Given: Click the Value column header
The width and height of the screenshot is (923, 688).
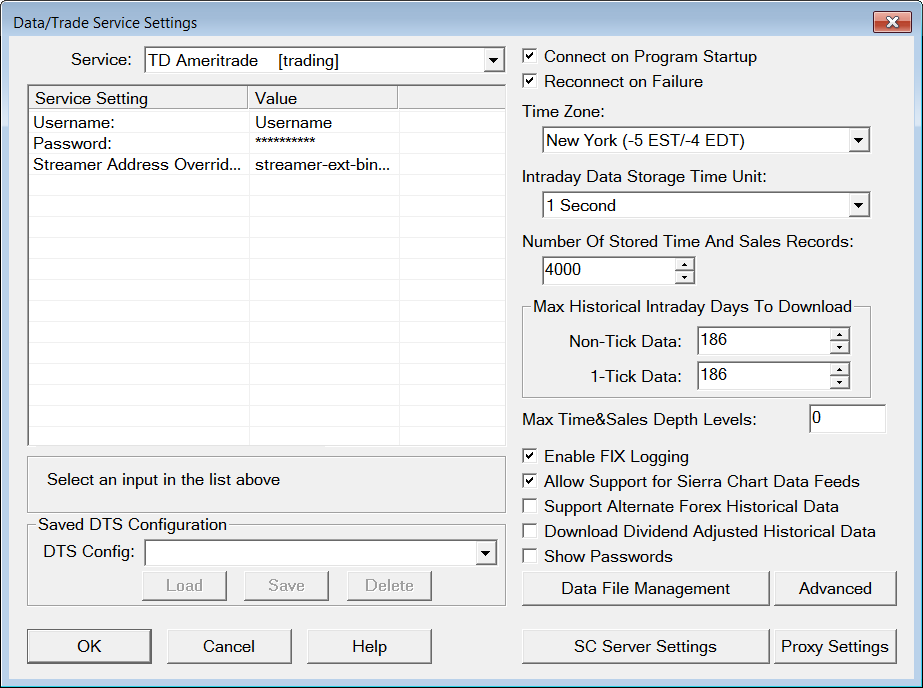Looking at the screenshot, I should (323, 98).
